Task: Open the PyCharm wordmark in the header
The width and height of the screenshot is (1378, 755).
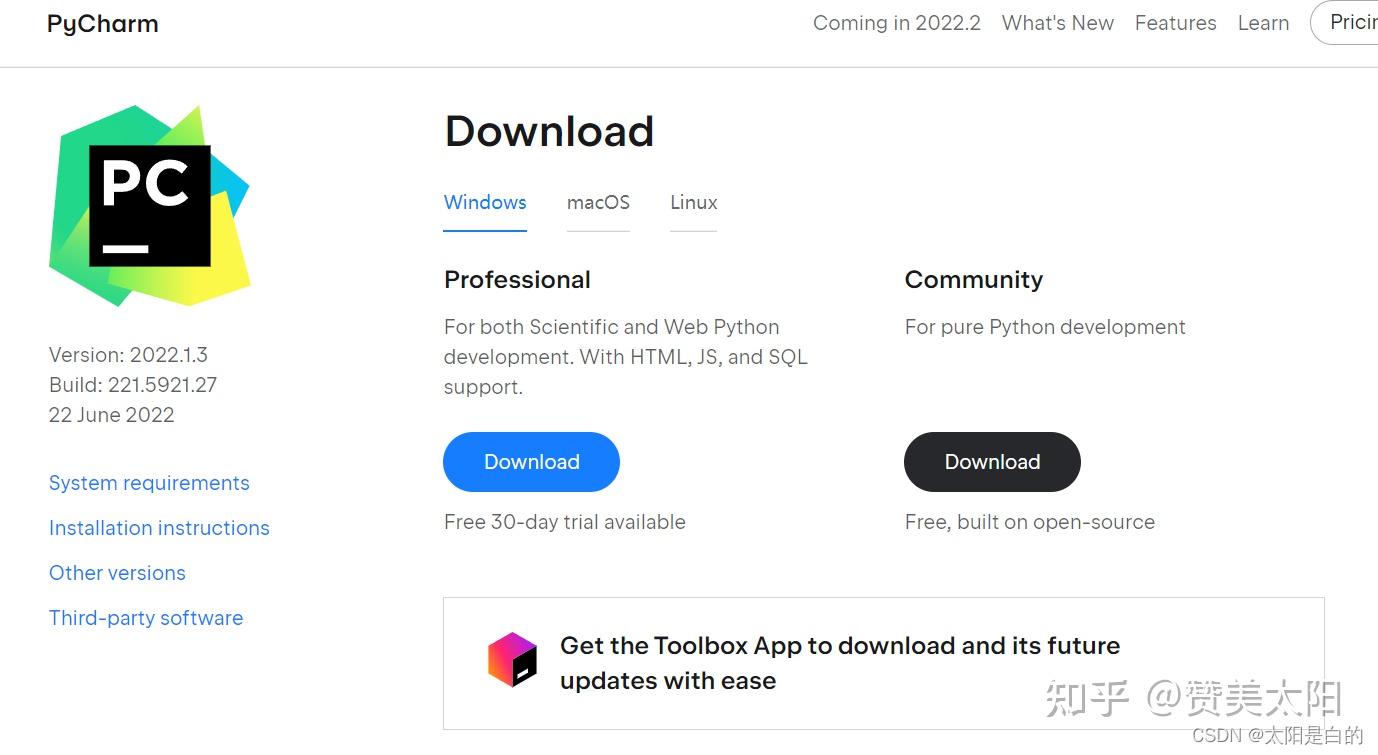Action: click(x=102, y=24)
